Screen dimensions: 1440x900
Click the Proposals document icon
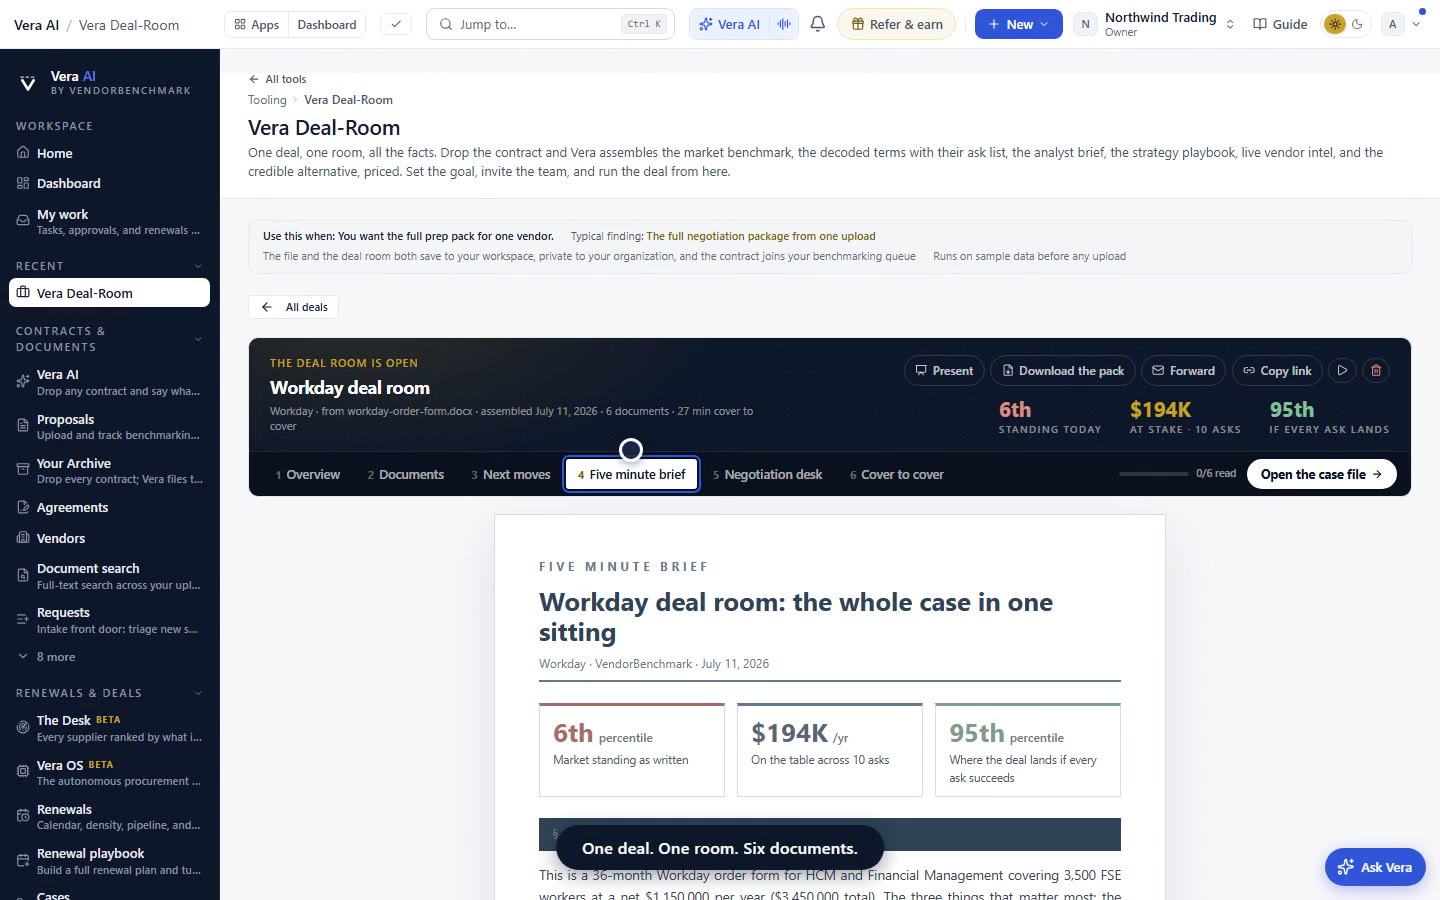point(23,426)
